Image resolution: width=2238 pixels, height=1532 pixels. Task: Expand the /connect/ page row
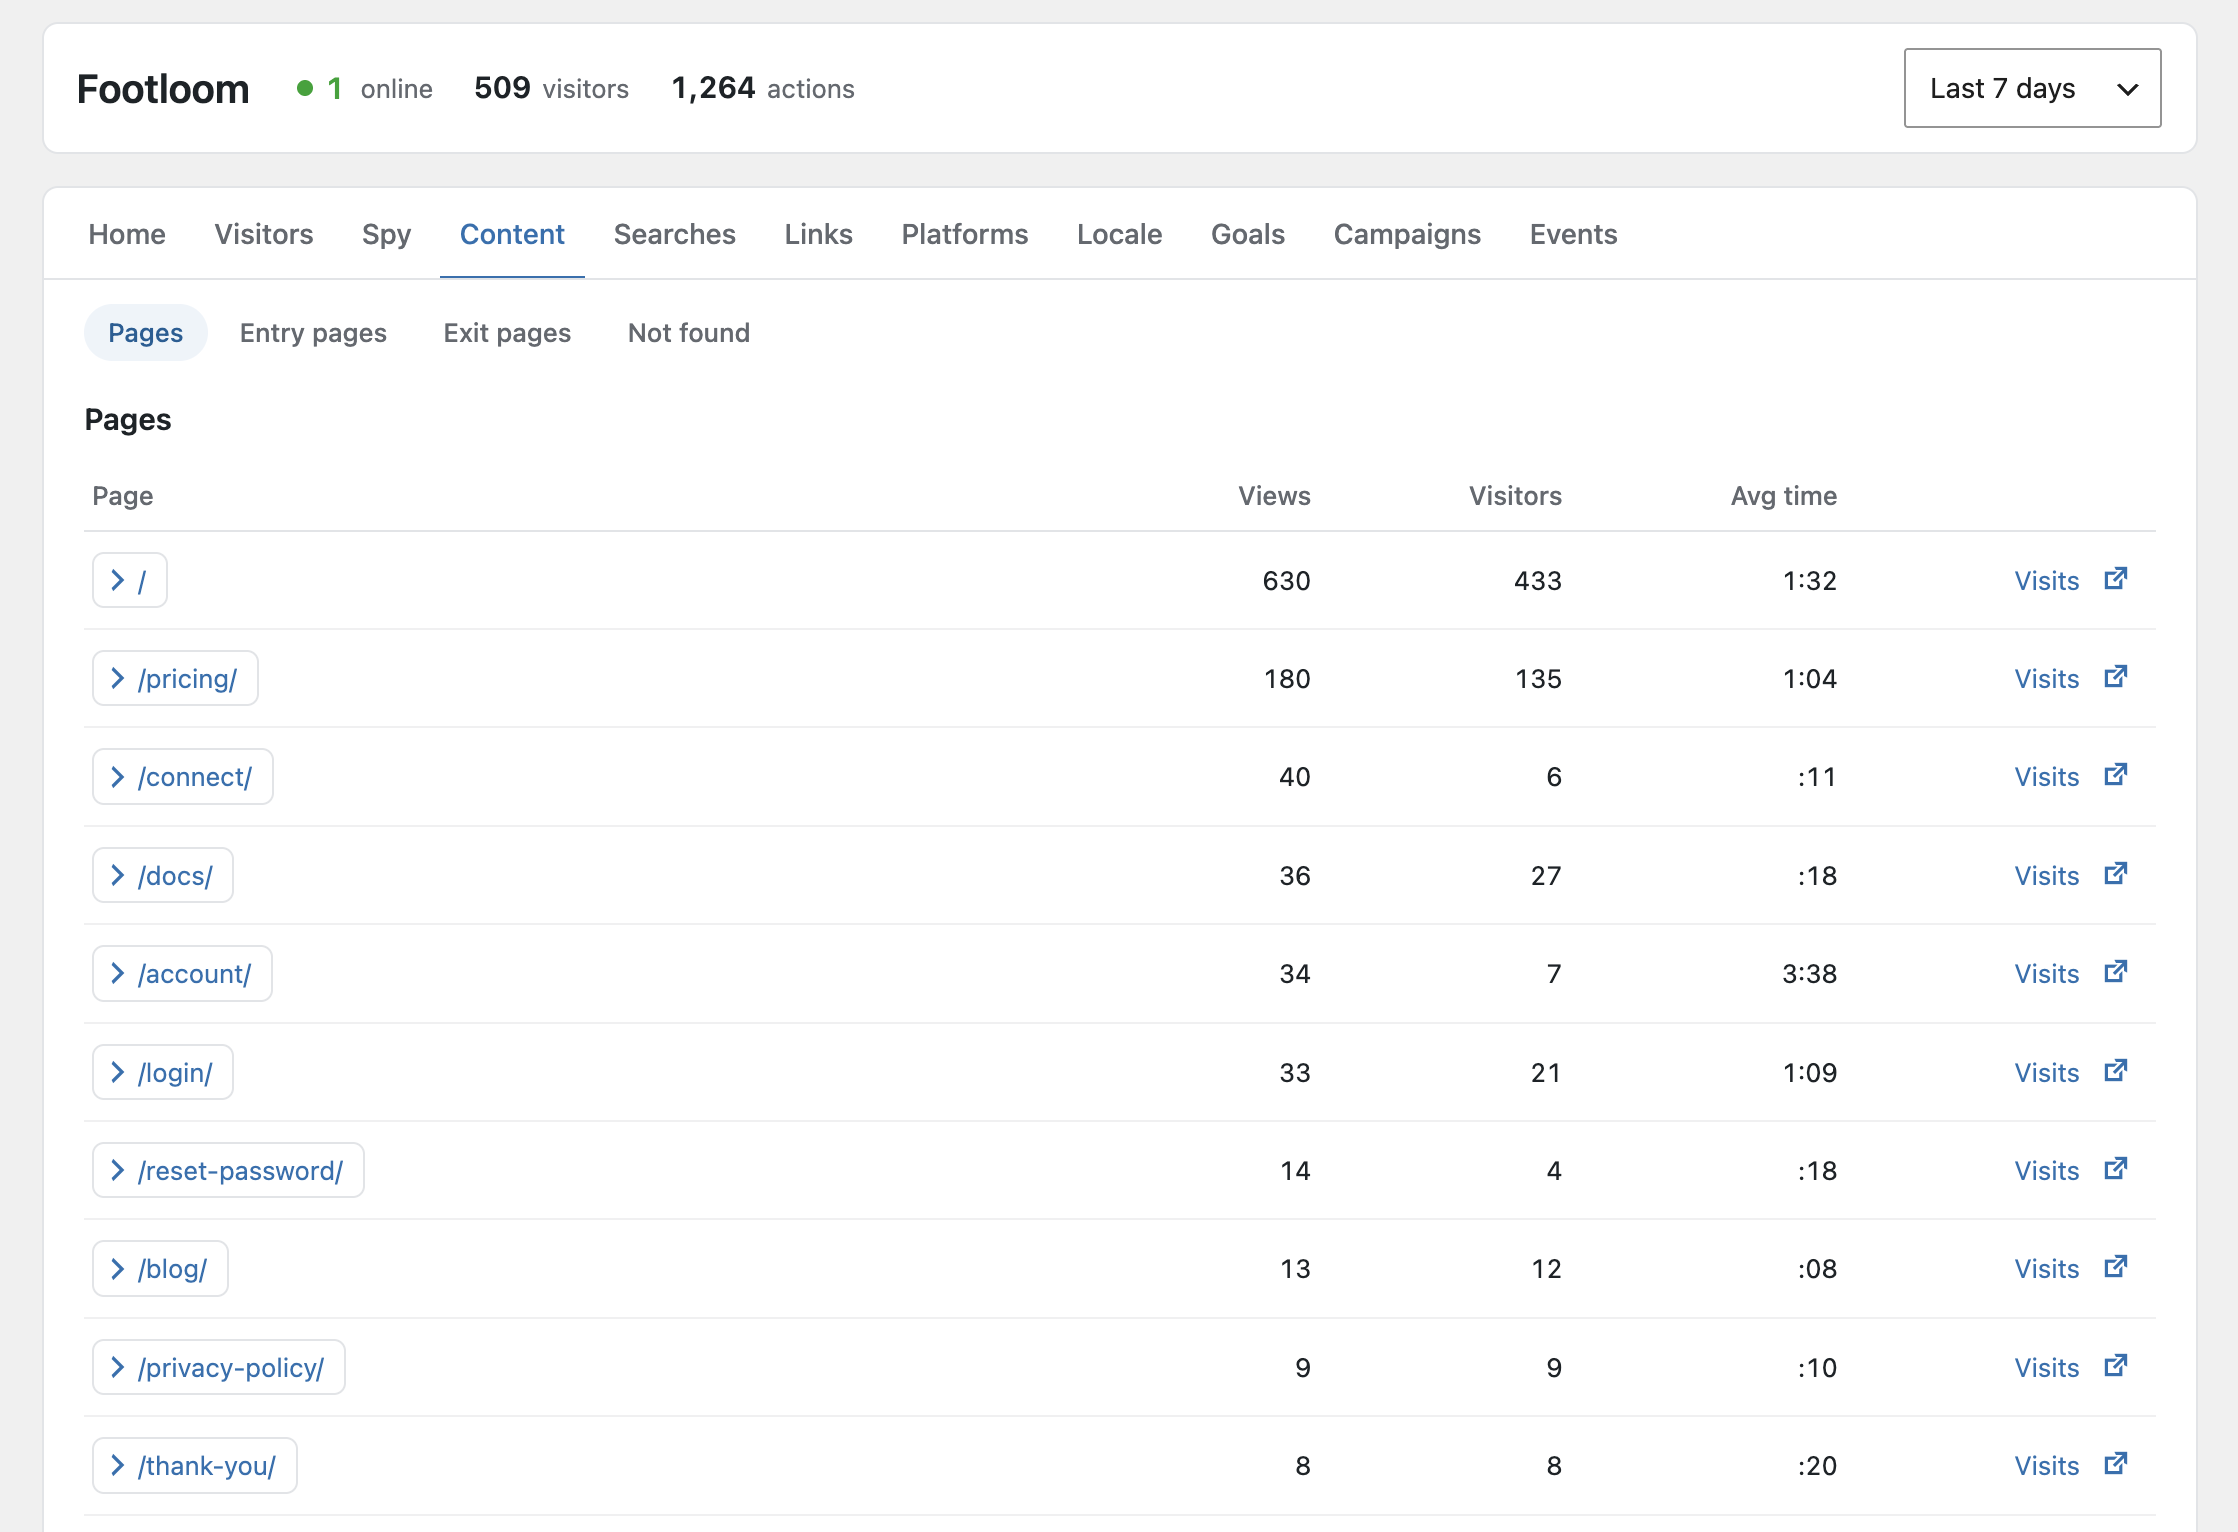[183, 777]
